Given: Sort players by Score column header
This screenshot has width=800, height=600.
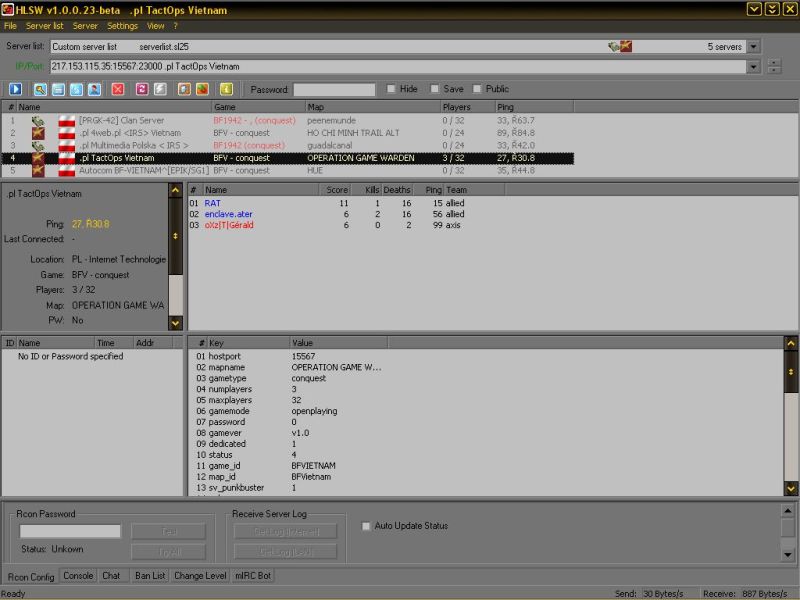Looking at the screenshot, I should click(x=336, y=189).
